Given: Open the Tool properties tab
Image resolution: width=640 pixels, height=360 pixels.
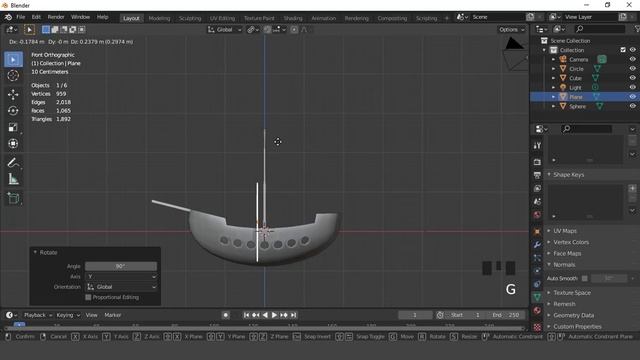Looking at the screenshot, I should [537, 146].
